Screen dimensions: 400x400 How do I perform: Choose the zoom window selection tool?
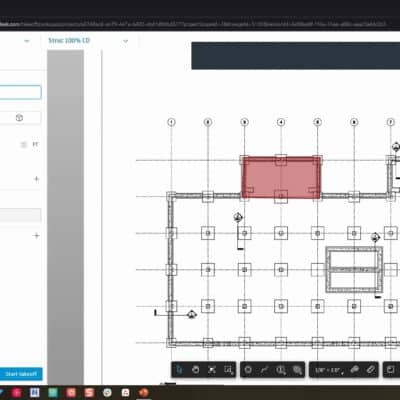point(228,370)
